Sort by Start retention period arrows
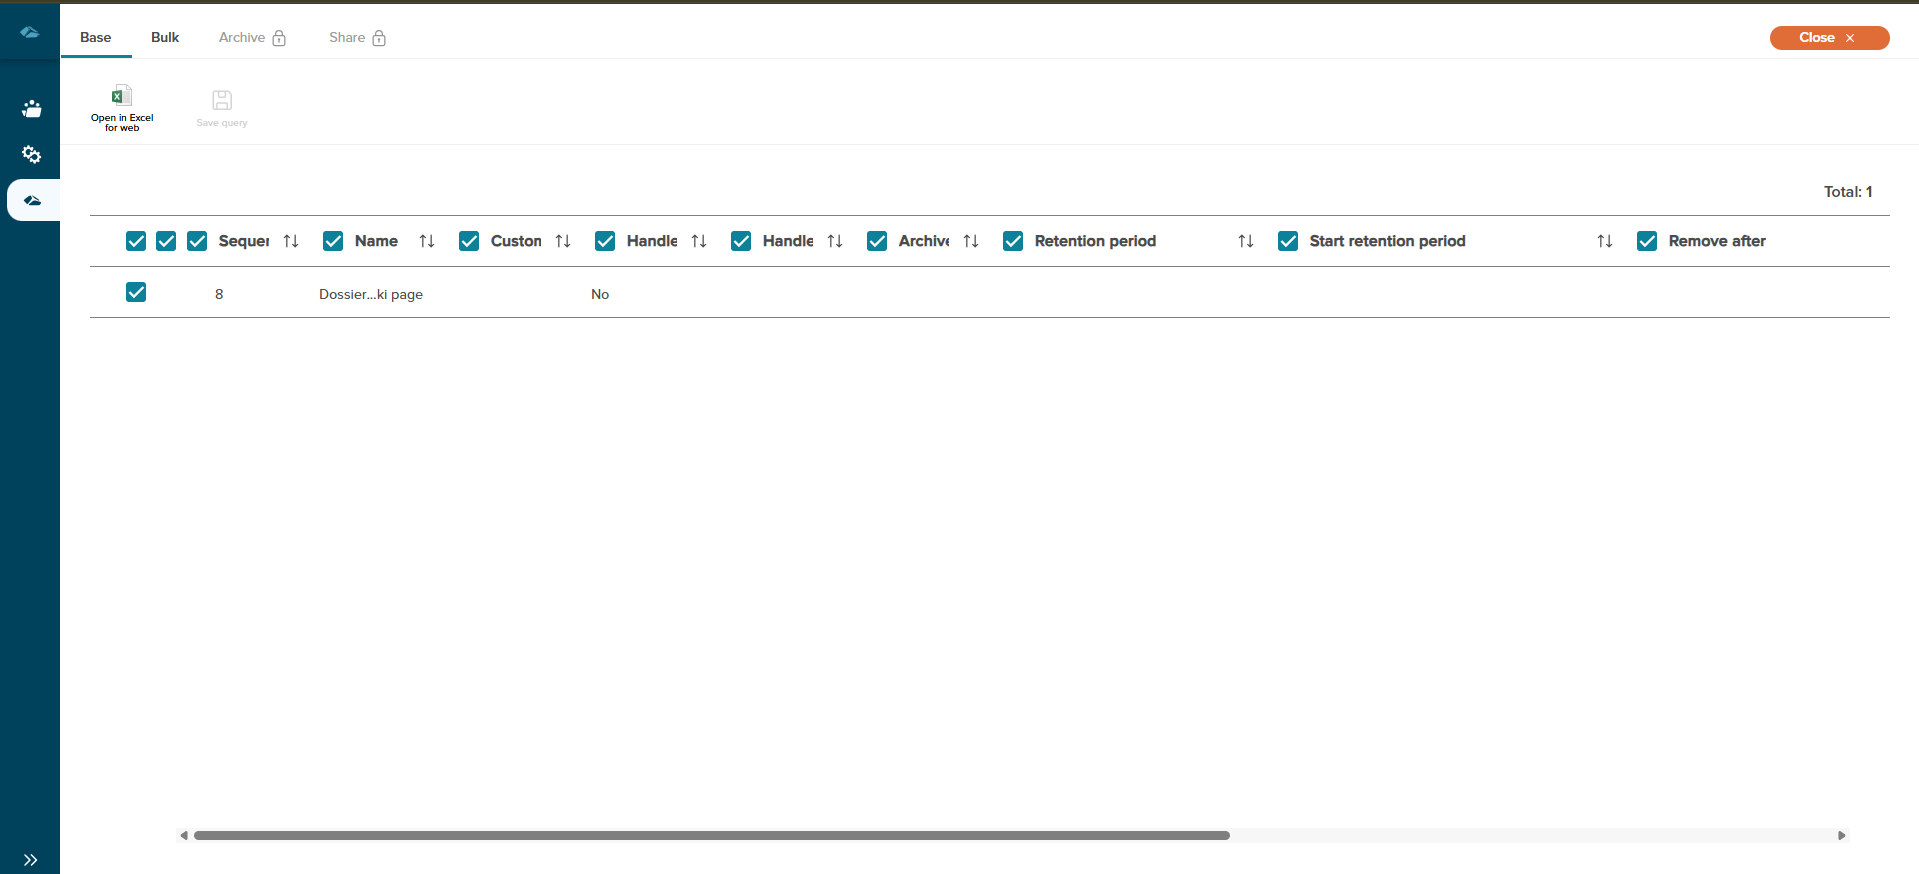 (x=1605, y=241)
